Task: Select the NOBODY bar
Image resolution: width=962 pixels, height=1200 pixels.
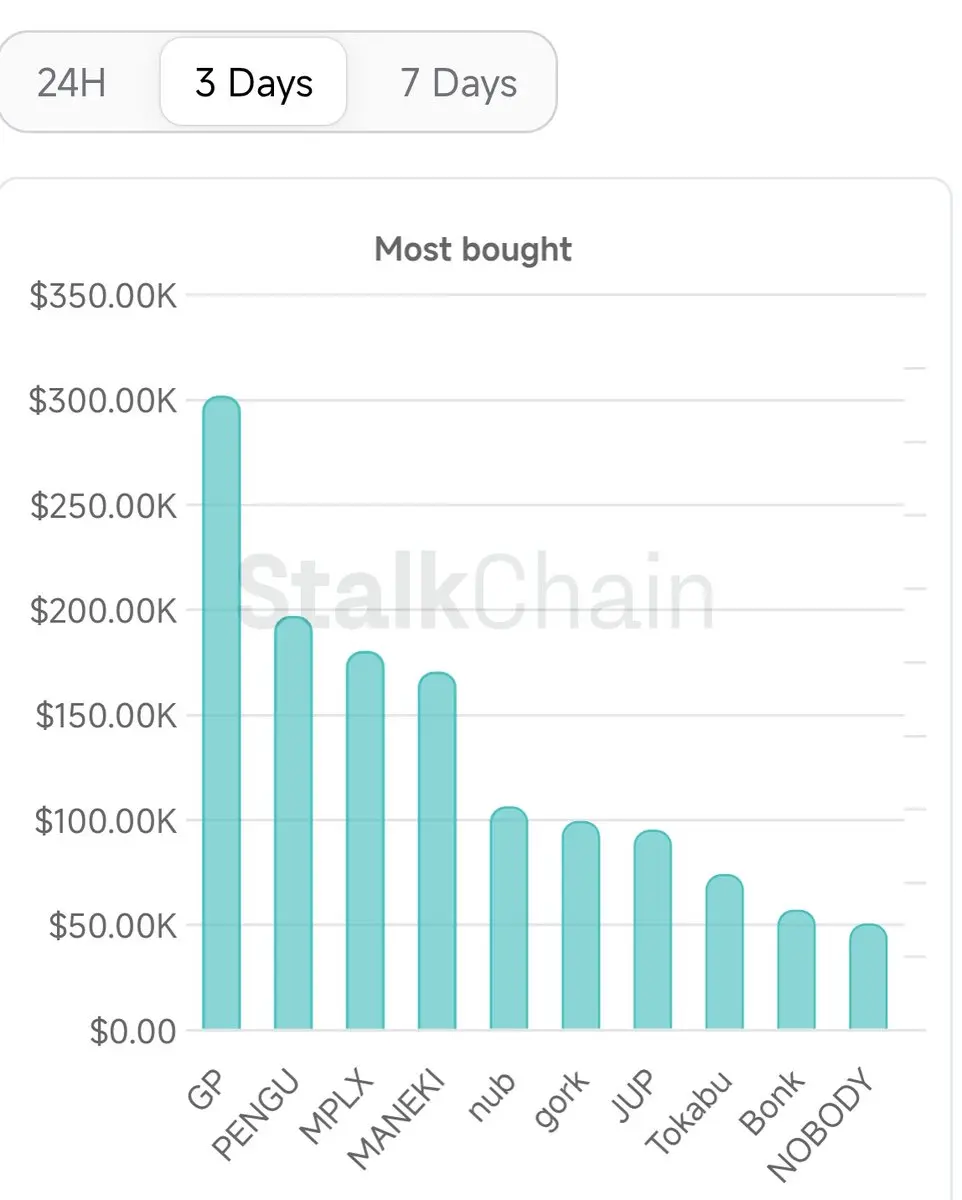Action: click(869, 977)
